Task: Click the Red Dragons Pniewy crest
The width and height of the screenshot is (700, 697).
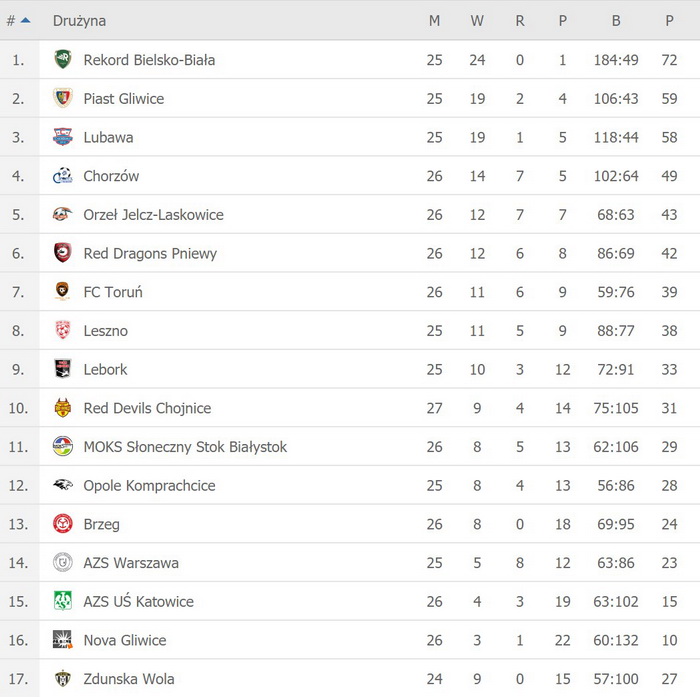Action: click(x=63, y=253)
